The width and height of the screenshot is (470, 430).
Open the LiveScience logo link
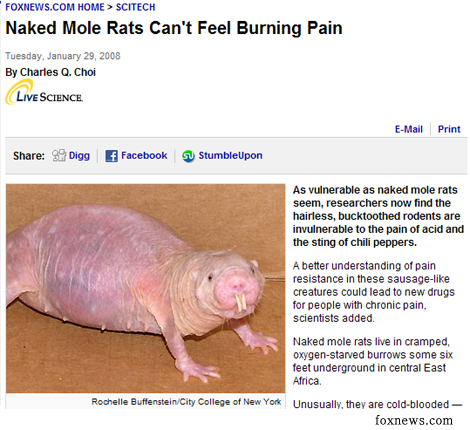[44, 93]
